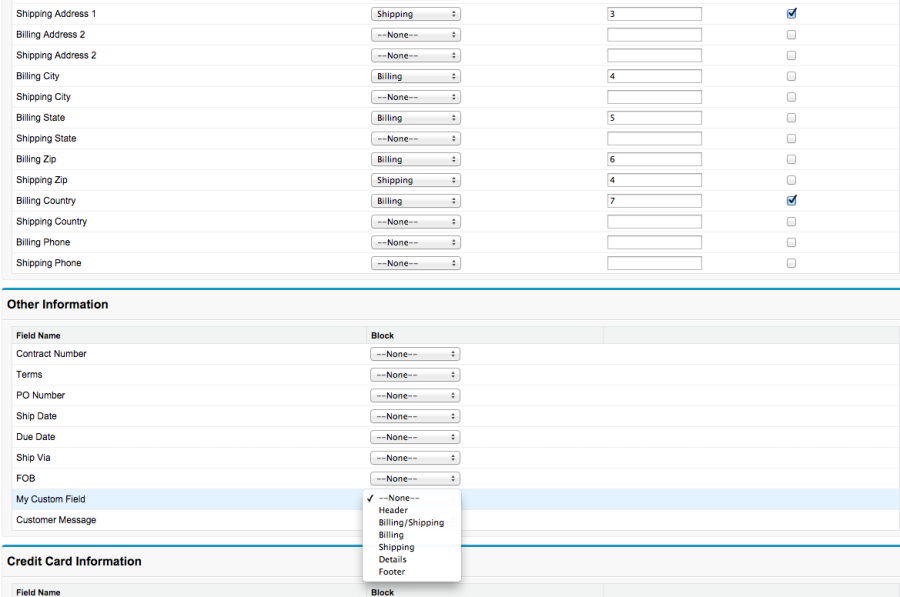Screen dimensions: 900x597
Task: Open the Billing State block dropdown
Action: tap(415, 118)
